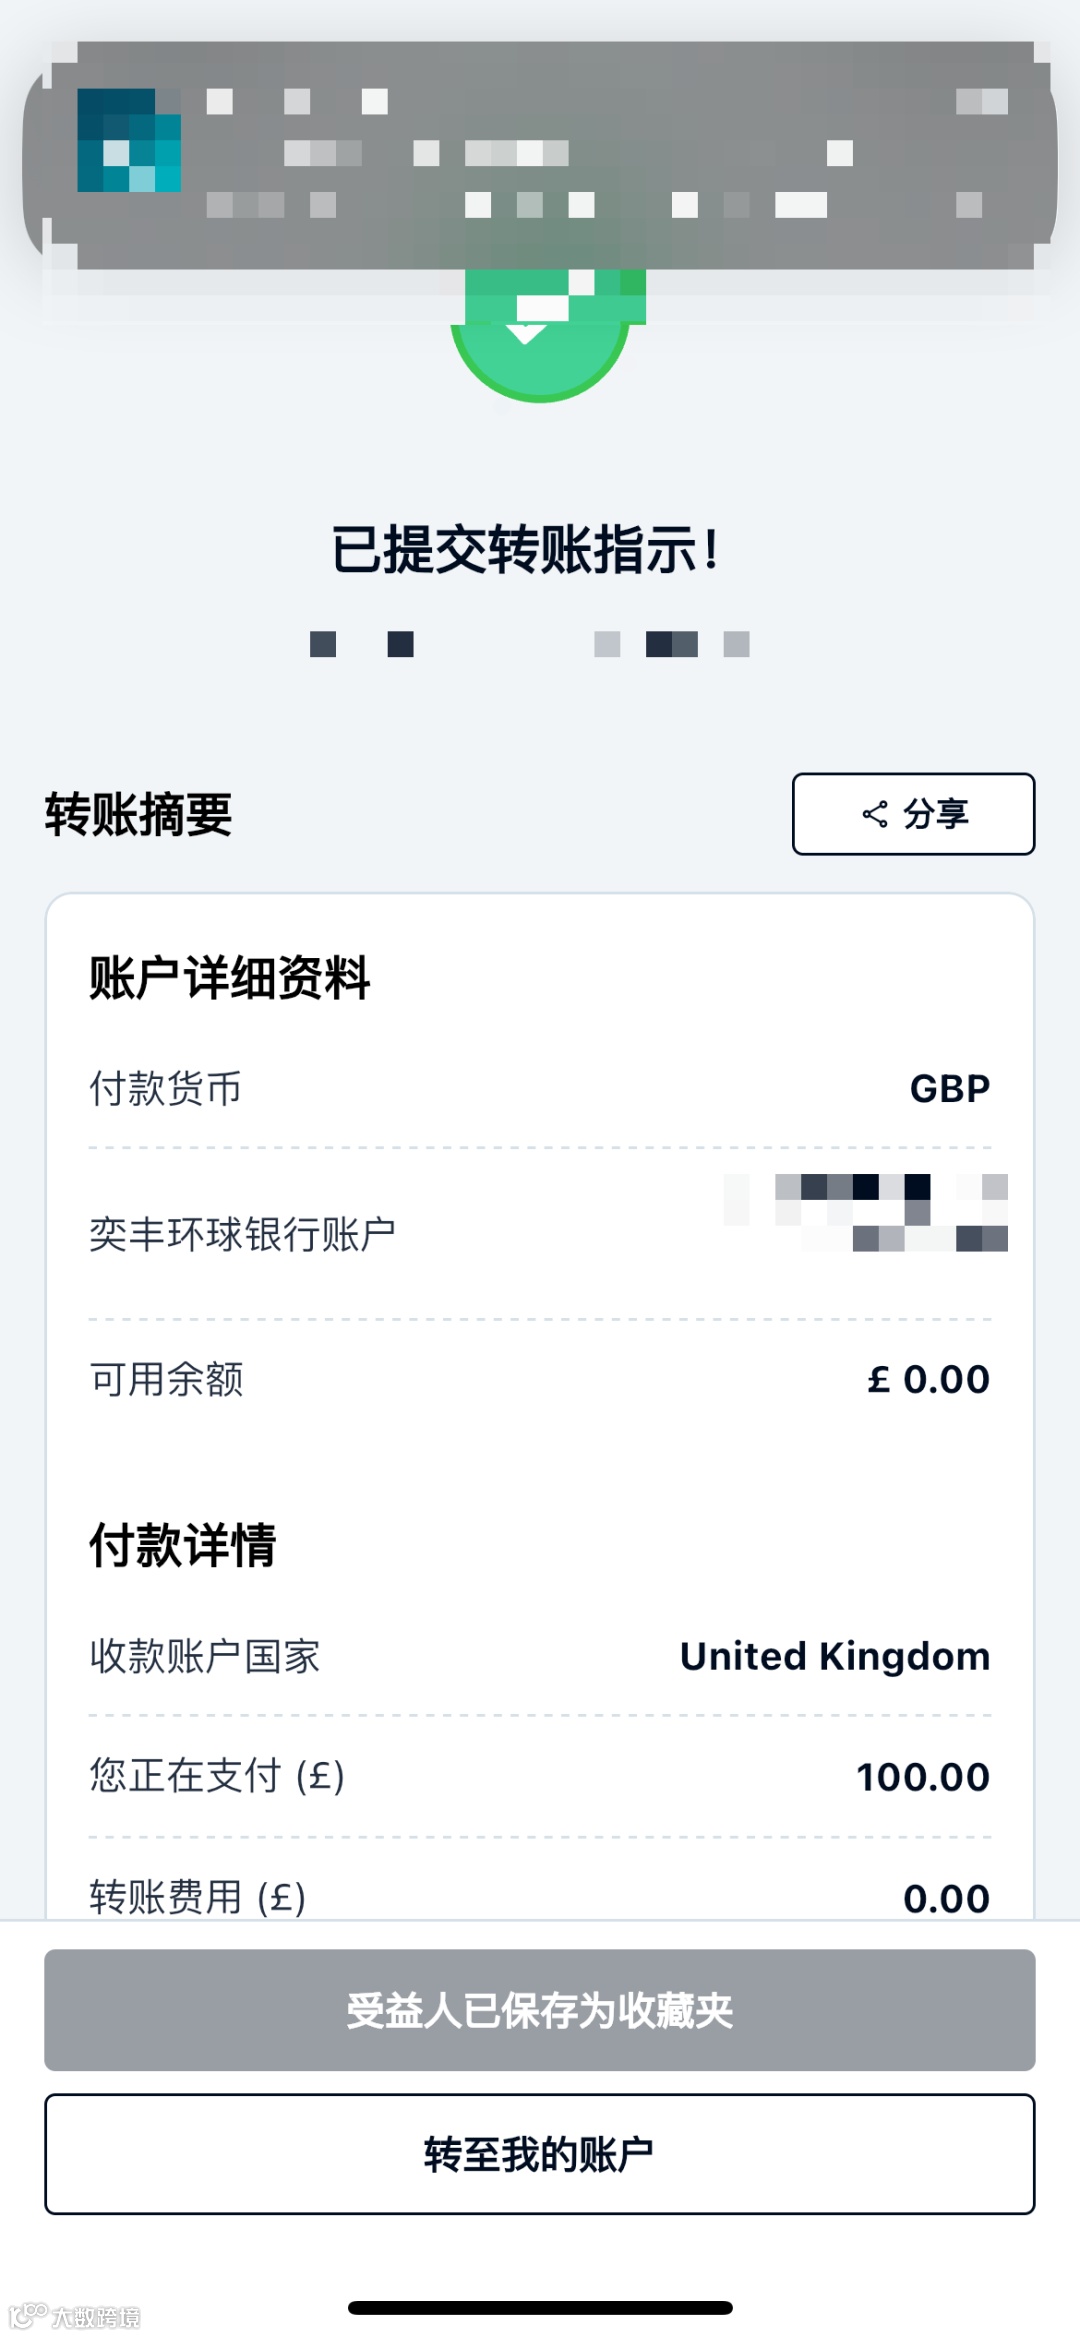The image size is (1080, 2337).
Task: Tap the blurred reference text under title
Action: click(530, 644)
